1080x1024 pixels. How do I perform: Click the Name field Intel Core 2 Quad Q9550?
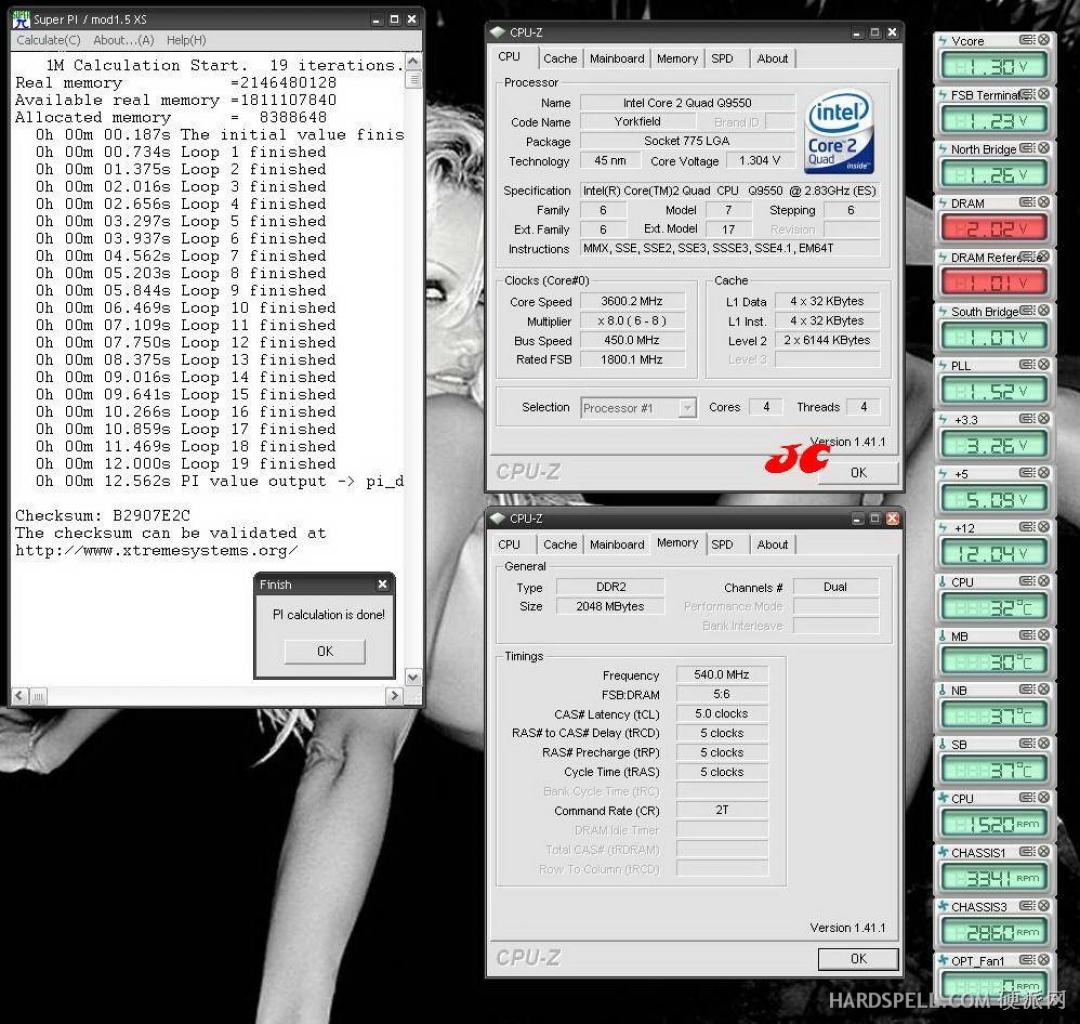pyautogui.click(x=687, y=103)
